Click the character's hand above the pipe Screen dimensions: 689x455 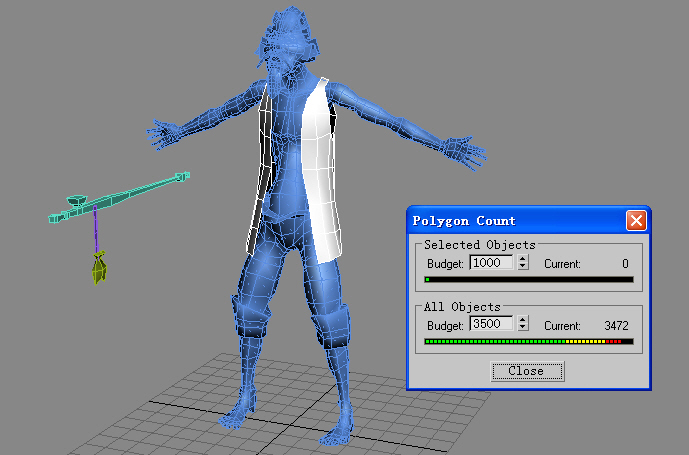[x=165, y=131]
